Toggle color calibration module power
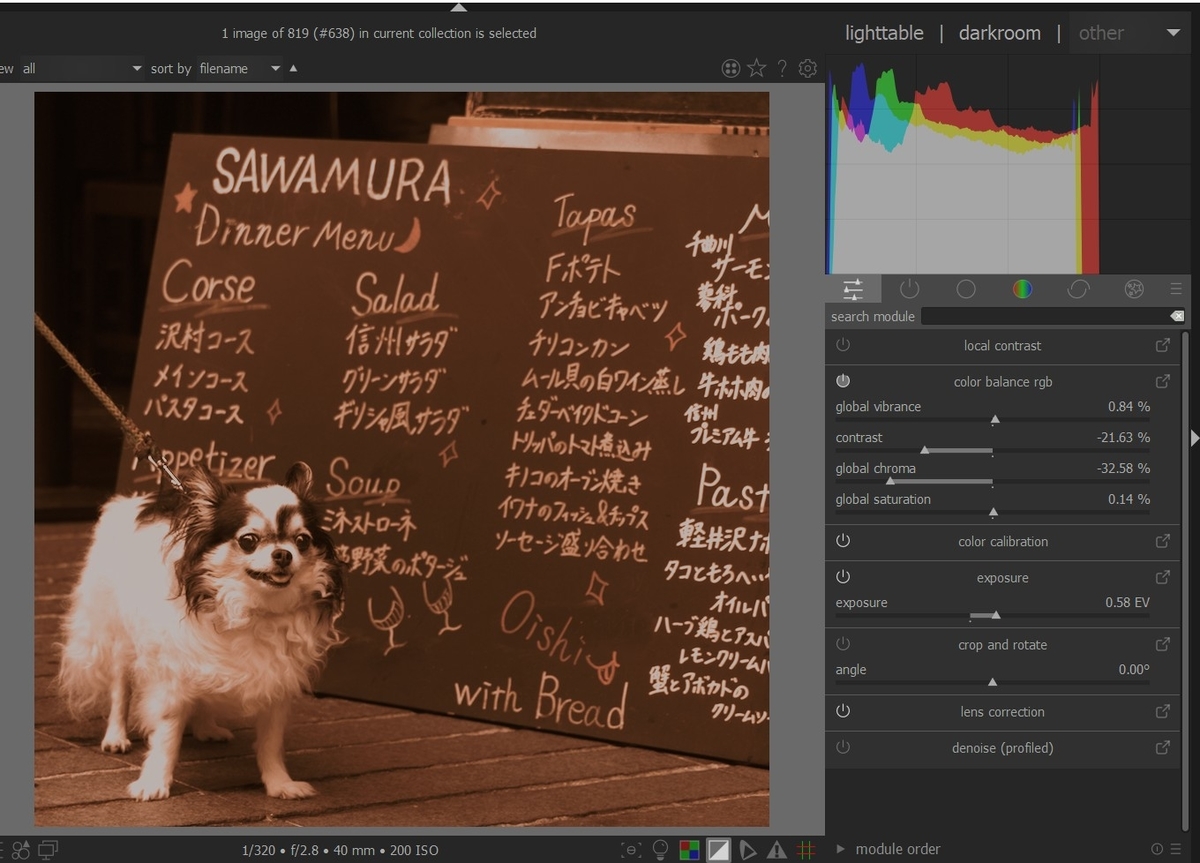 click(843, 541)
